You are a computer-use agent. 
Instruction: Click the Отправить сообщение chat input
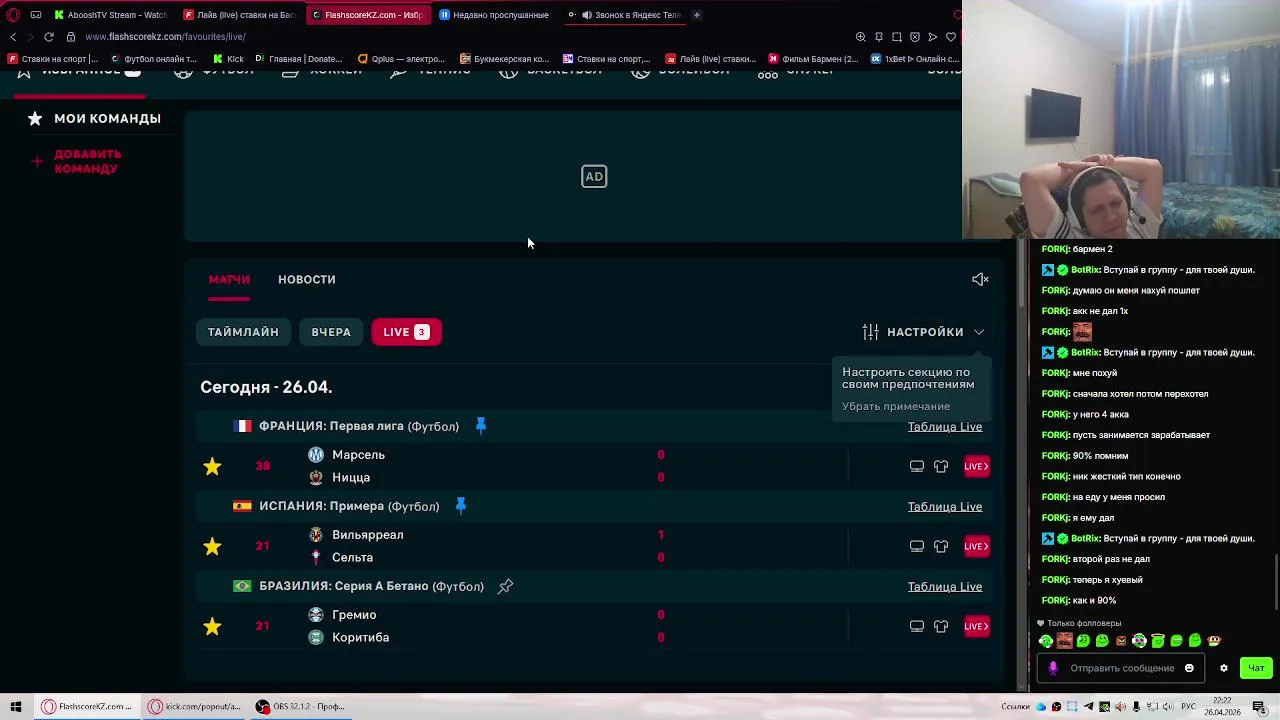click(1122, 668)
